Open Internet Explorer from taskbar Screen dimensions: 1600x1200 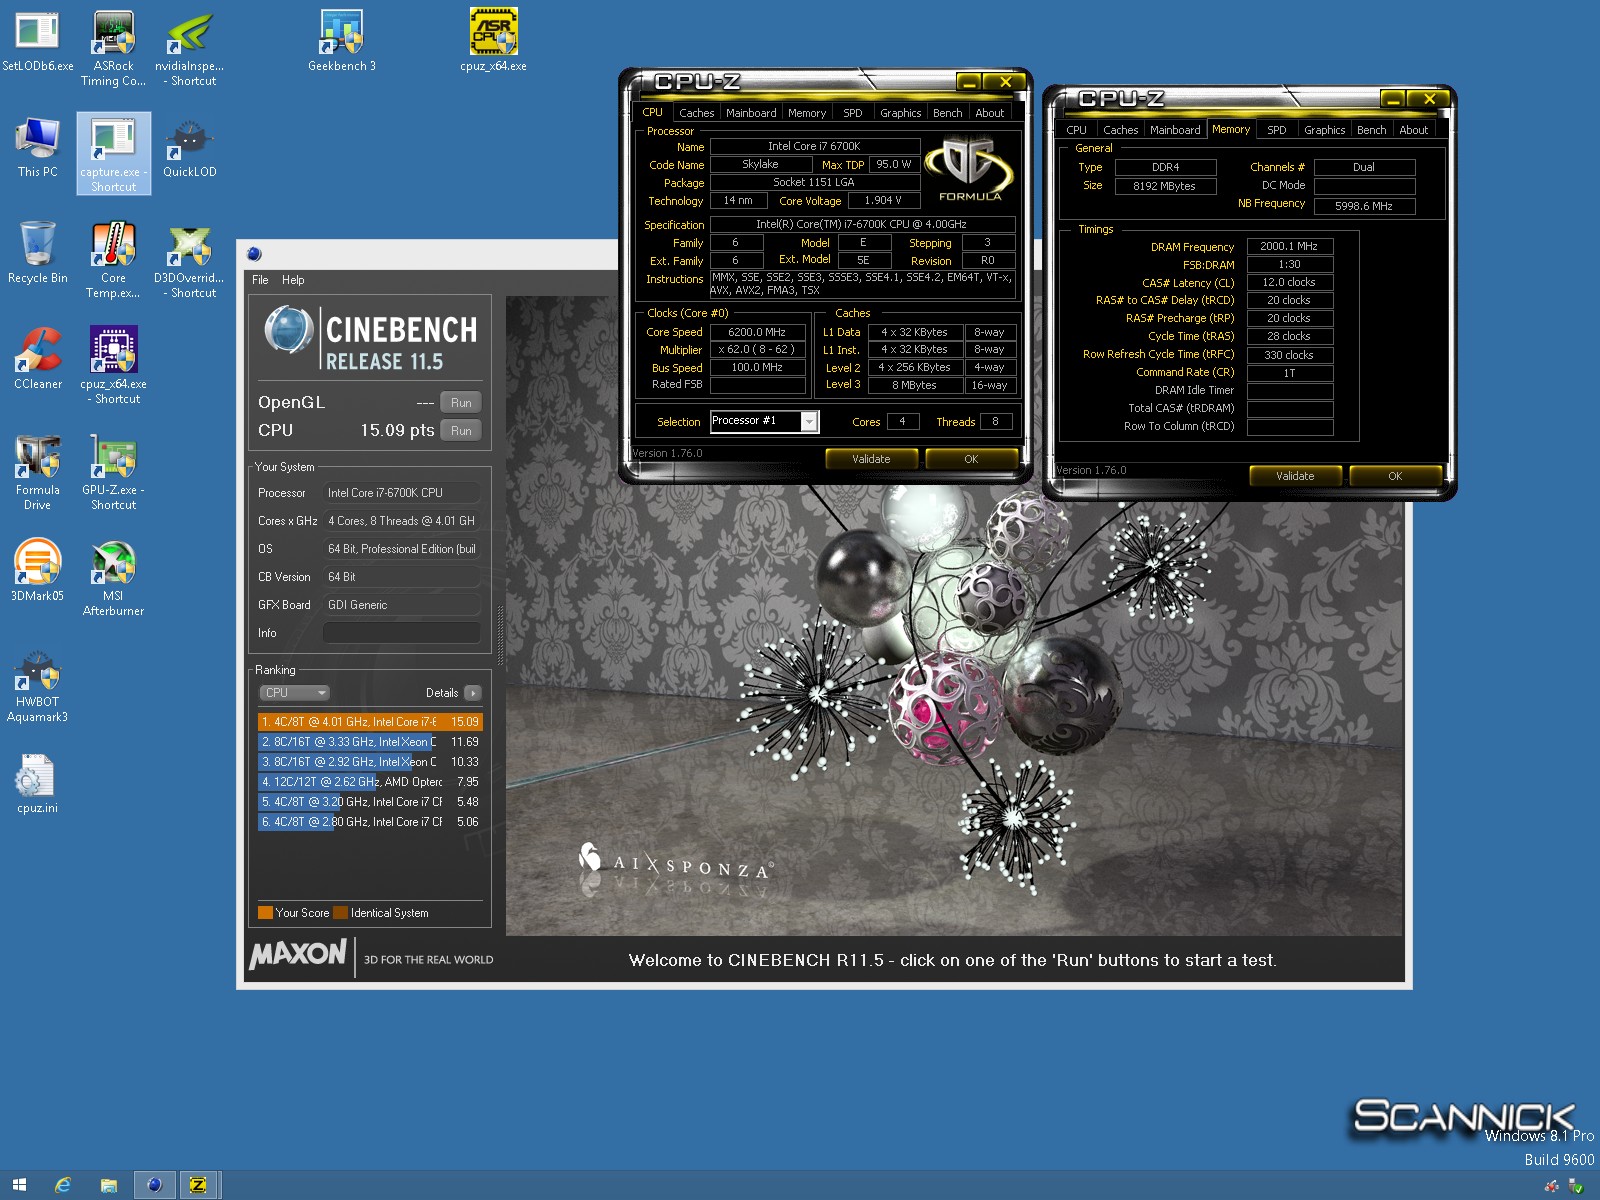63,1185
